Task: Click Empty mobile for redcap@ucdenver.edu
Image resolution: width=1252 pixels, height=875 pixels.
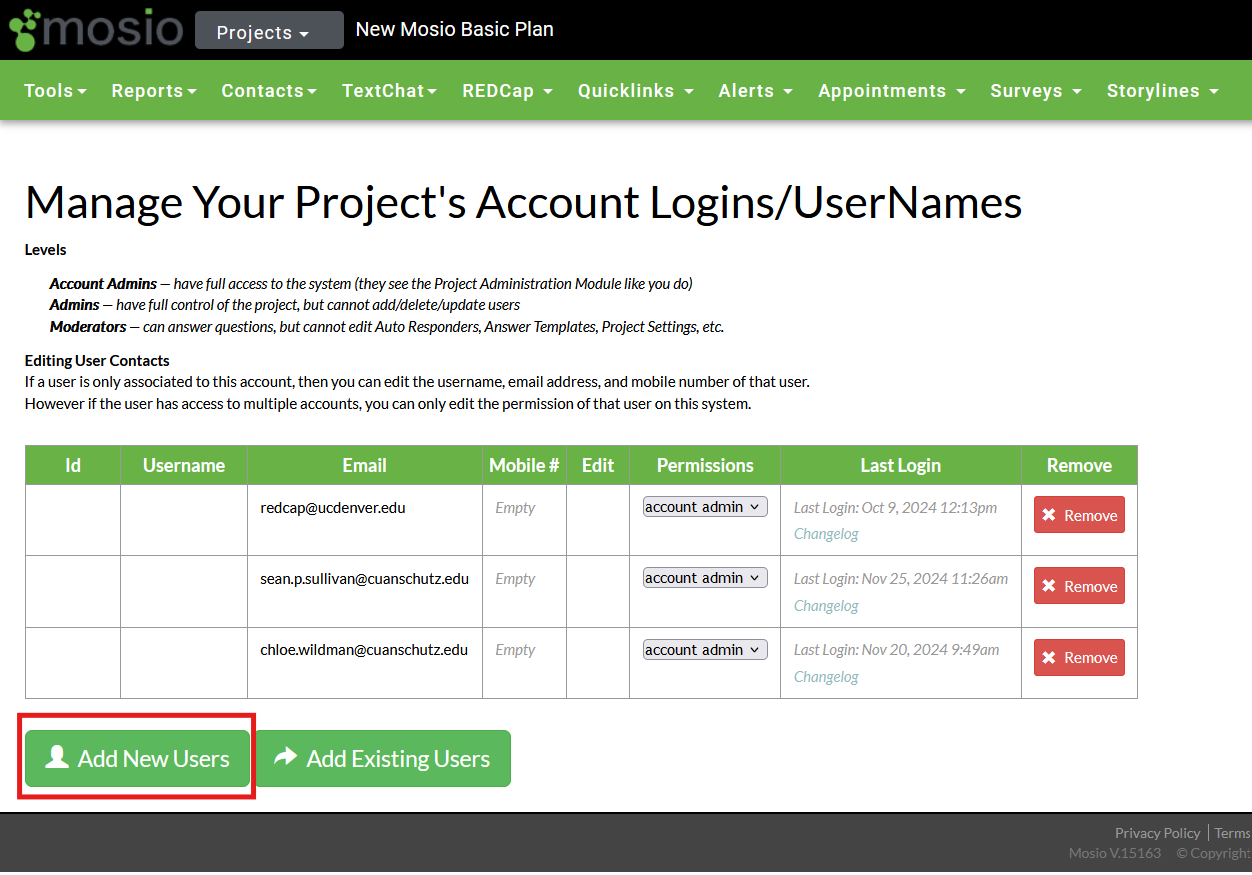Action: pos(515,508)
